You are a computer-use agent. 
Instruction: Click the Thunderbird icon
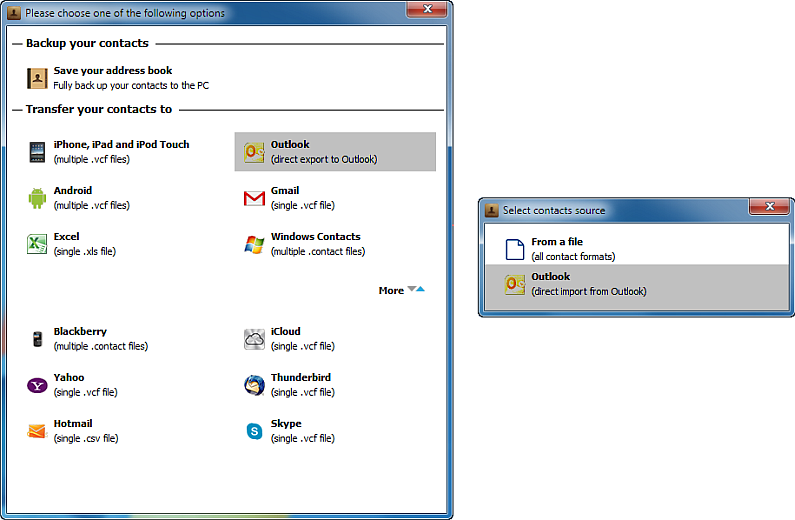coord(254,385)
